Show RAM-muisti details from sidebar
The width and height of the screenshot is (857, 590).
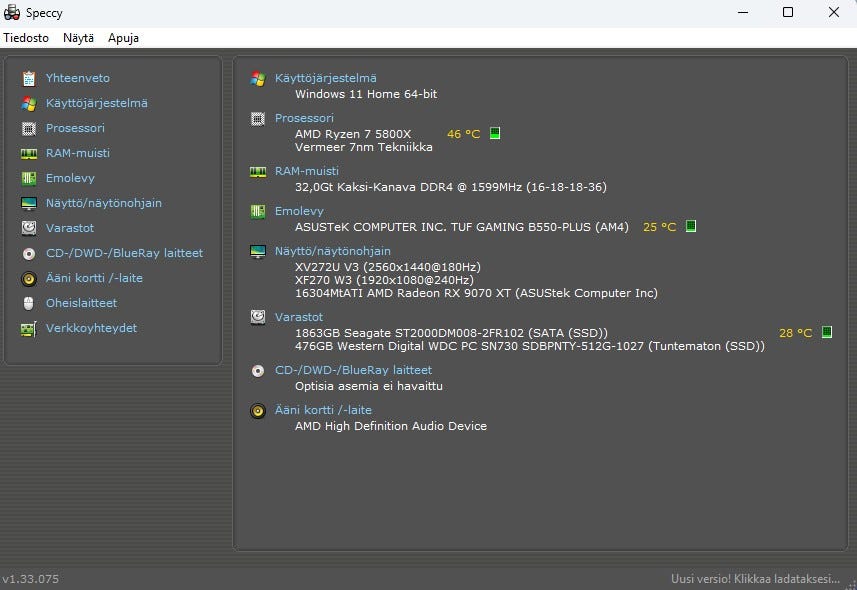click(78, 153)
